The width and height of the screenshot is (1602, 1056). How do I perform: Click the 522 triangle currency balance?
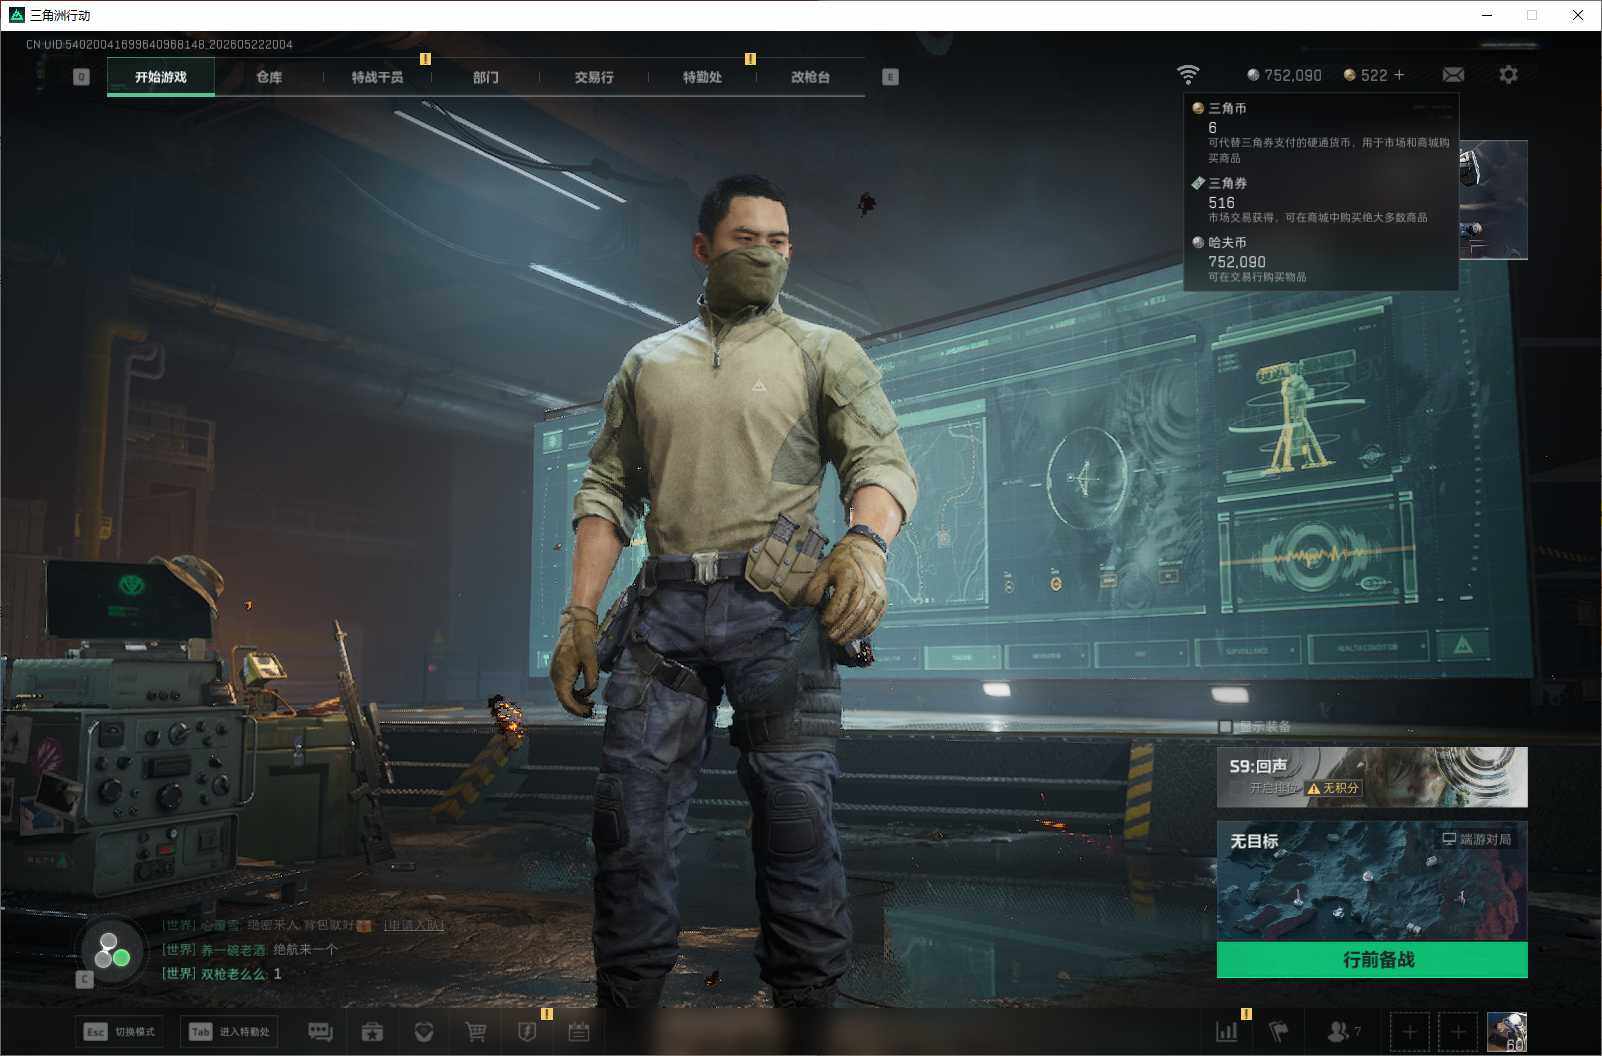pyautogui.click(x=1366, y=75)
